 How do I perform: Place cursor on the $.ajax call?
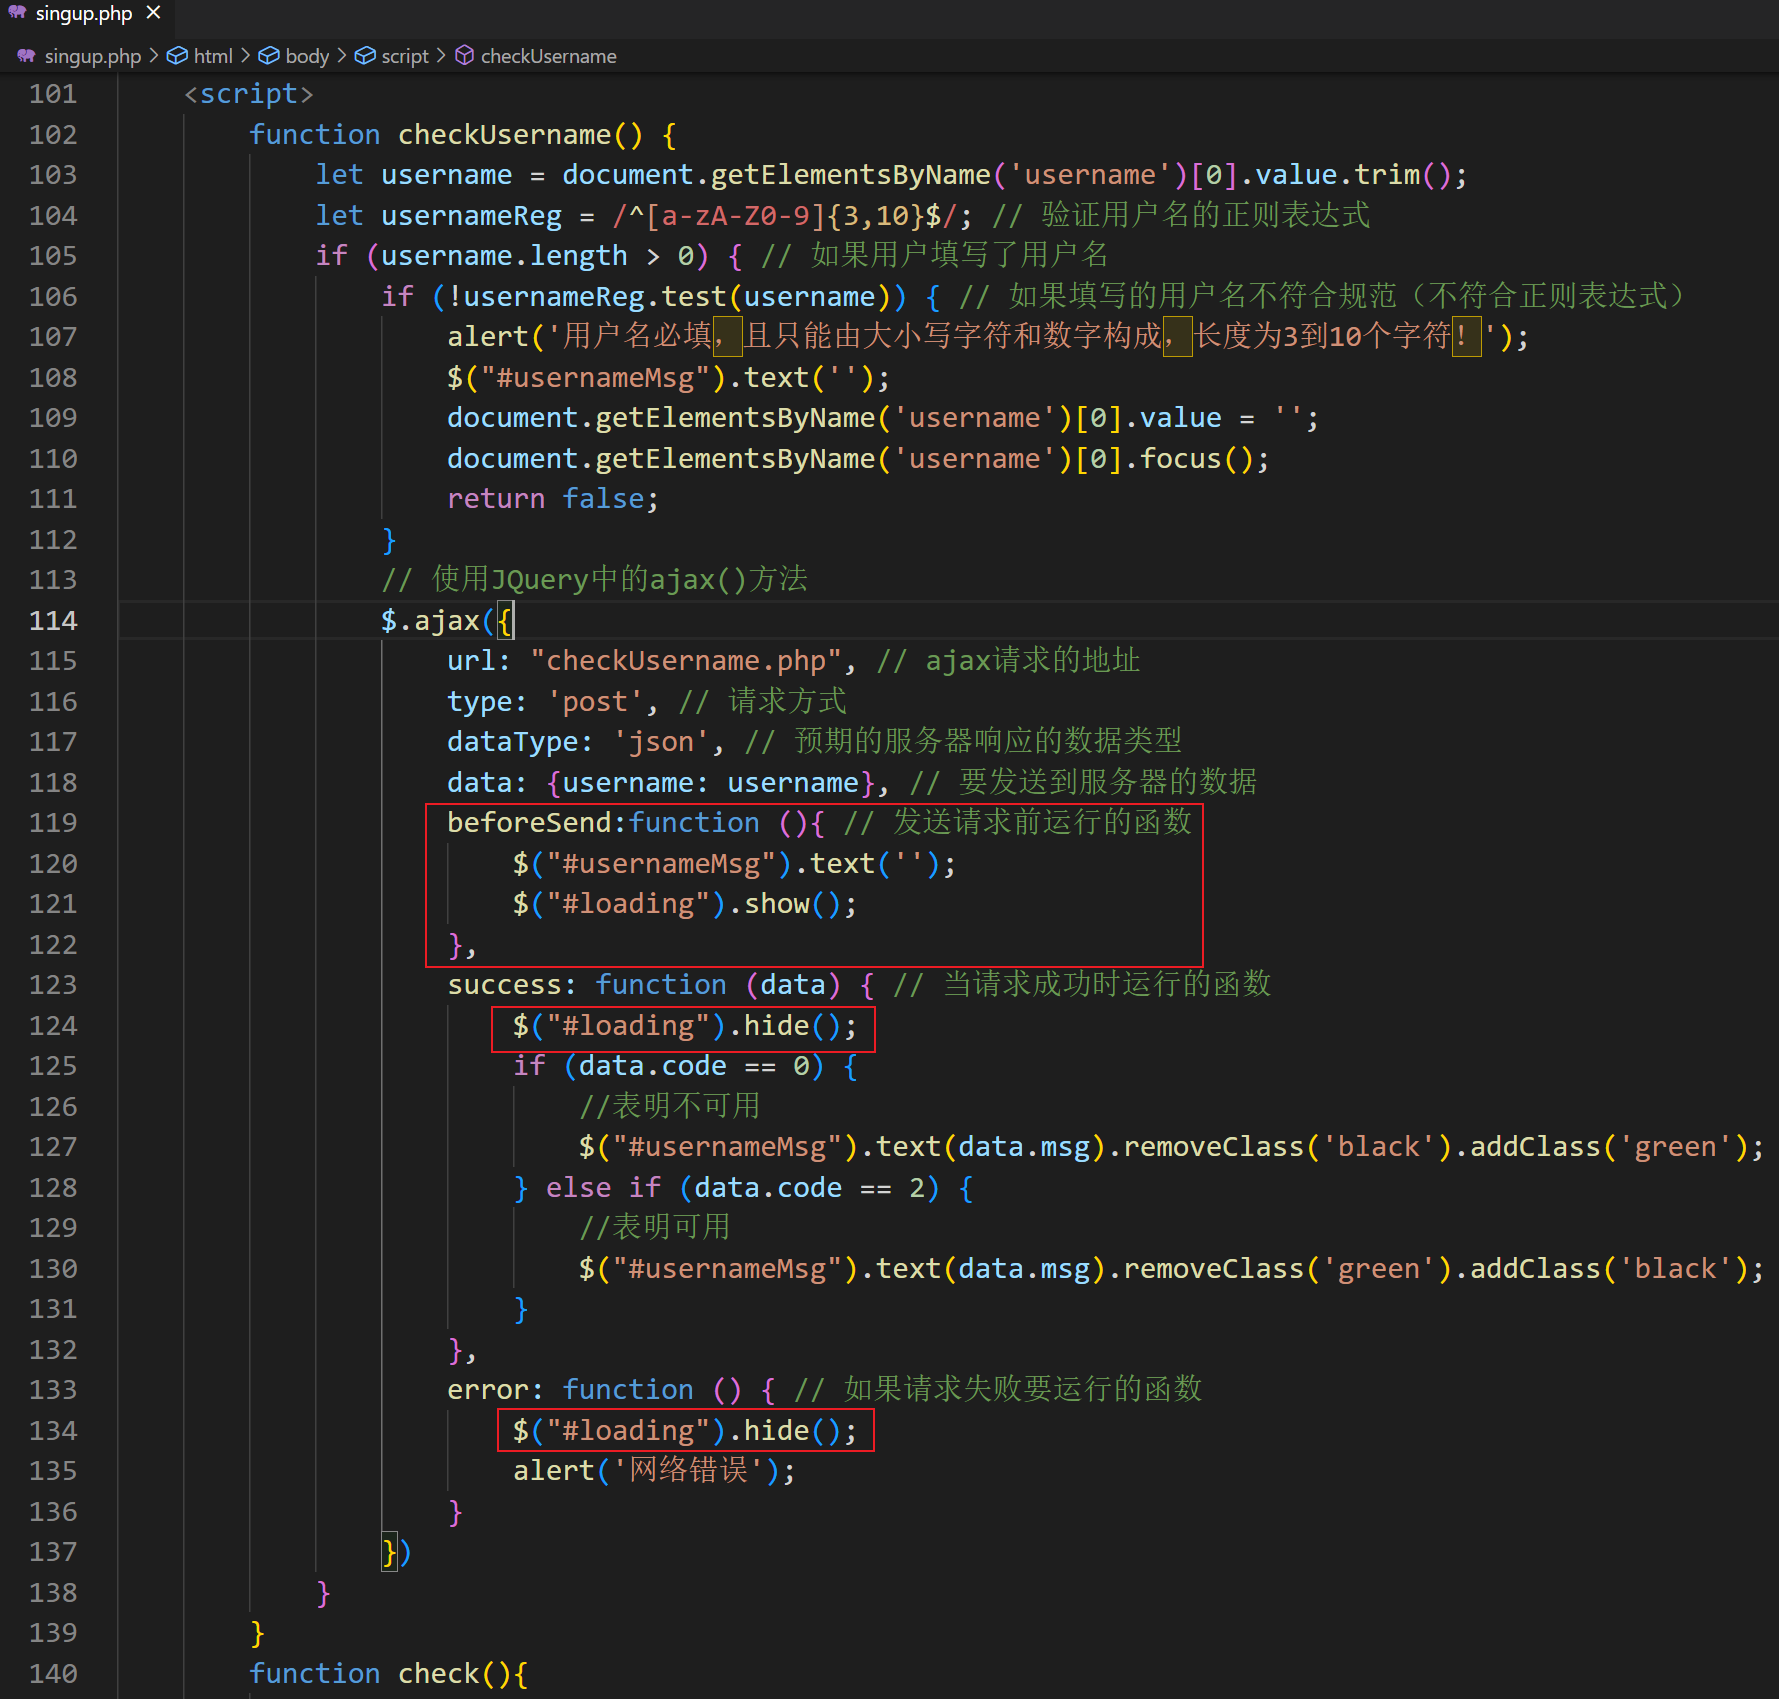[430, 621]
